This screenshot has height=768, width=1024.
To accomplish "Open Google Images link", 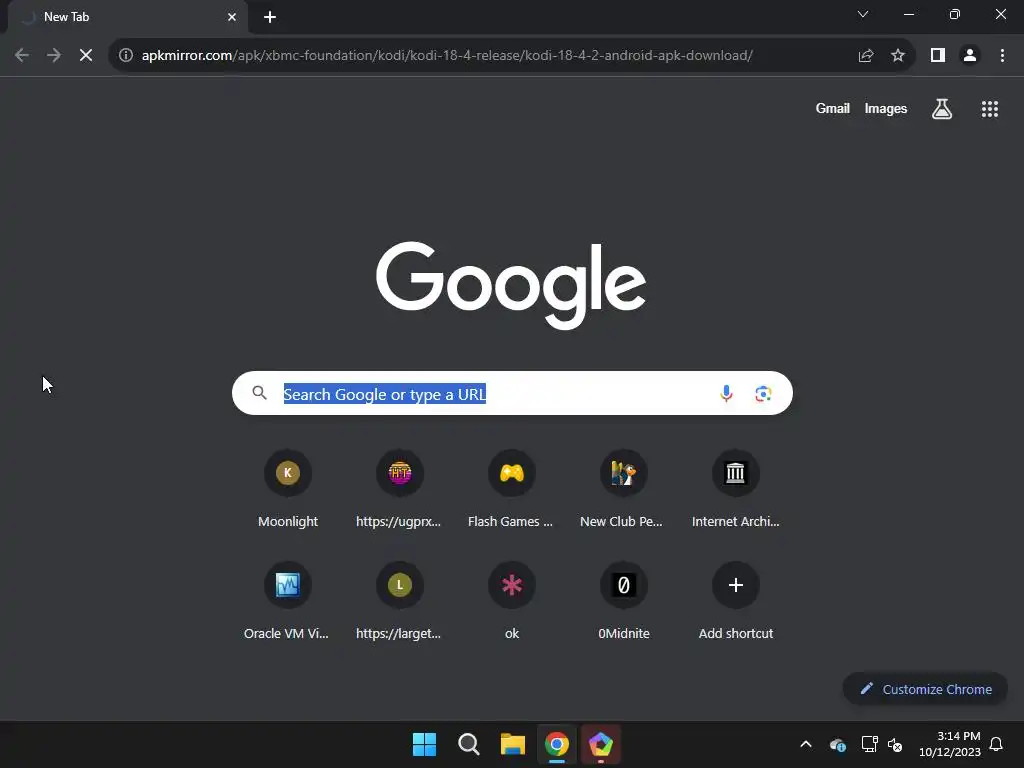I will tap(886, 108).
